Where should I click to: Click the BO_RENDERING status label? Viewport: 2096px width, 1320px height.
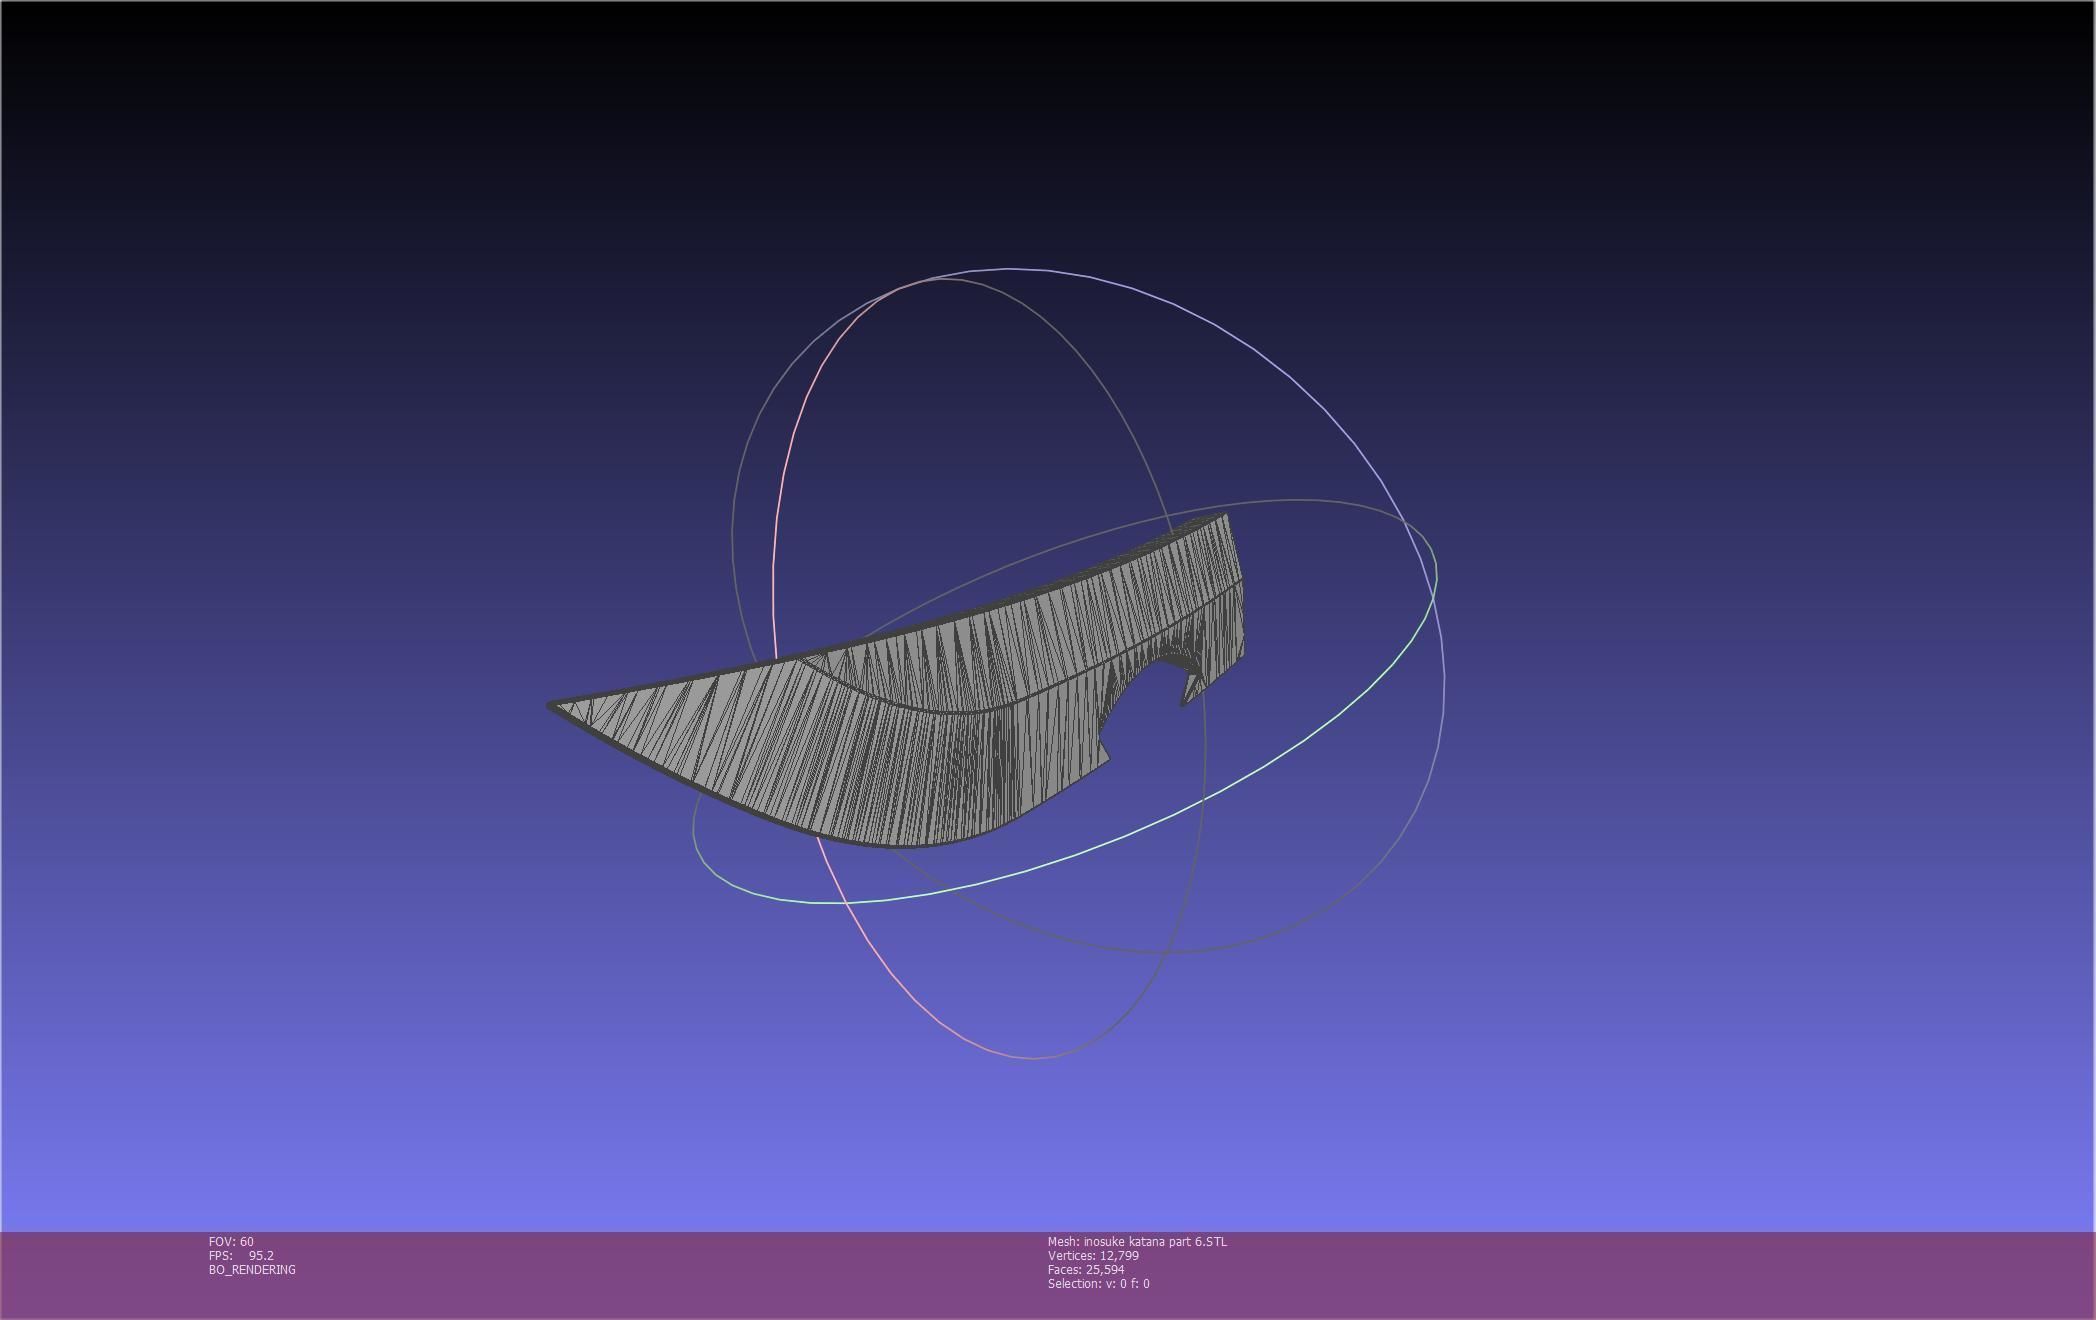252,1270
